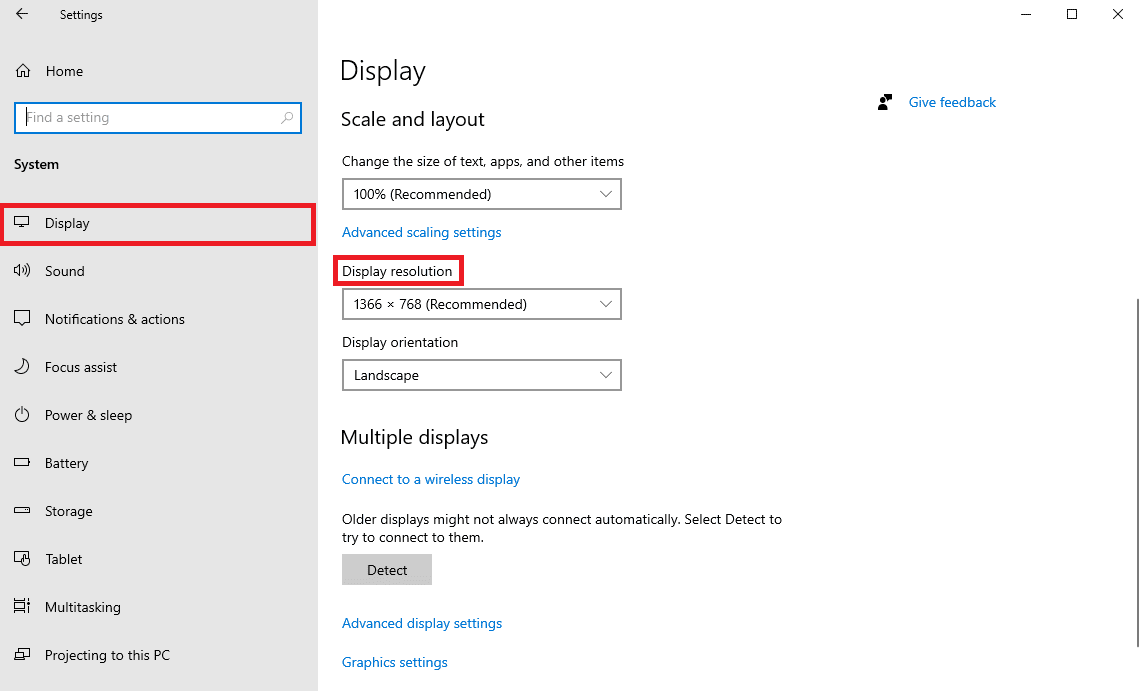
Task: Click the System section label
Action: point(36,165)
